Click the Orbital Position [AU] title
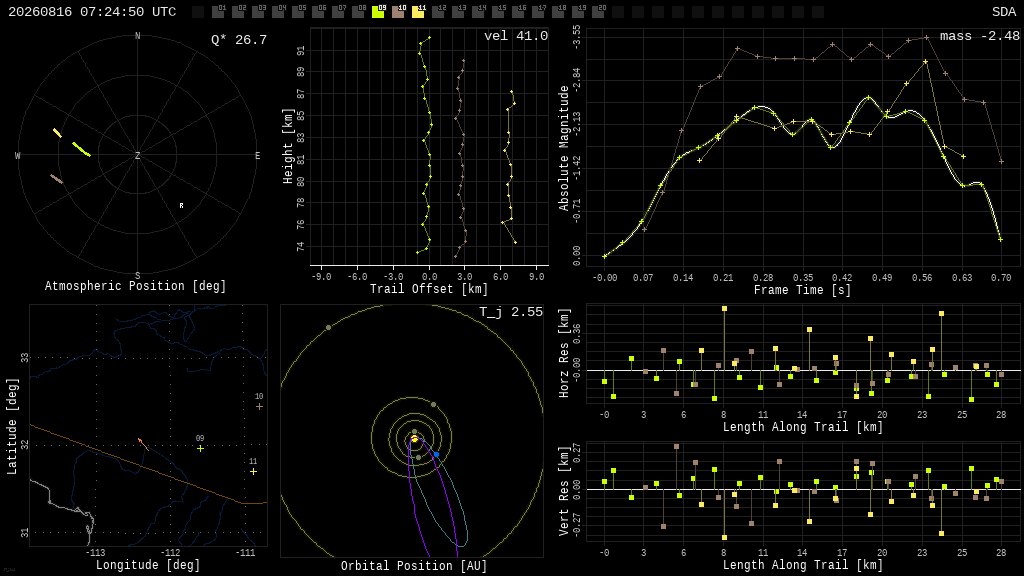The width and height of the screenshot is (1024, 576). 414,566
